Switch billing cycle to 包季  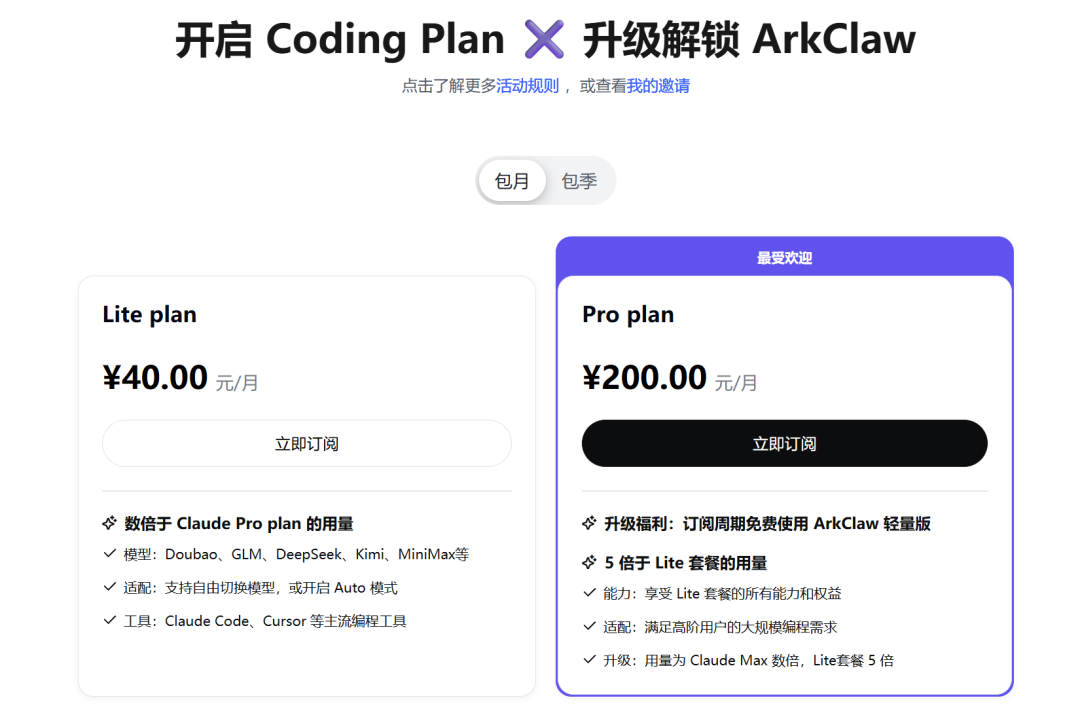click(x=579, y=181)
